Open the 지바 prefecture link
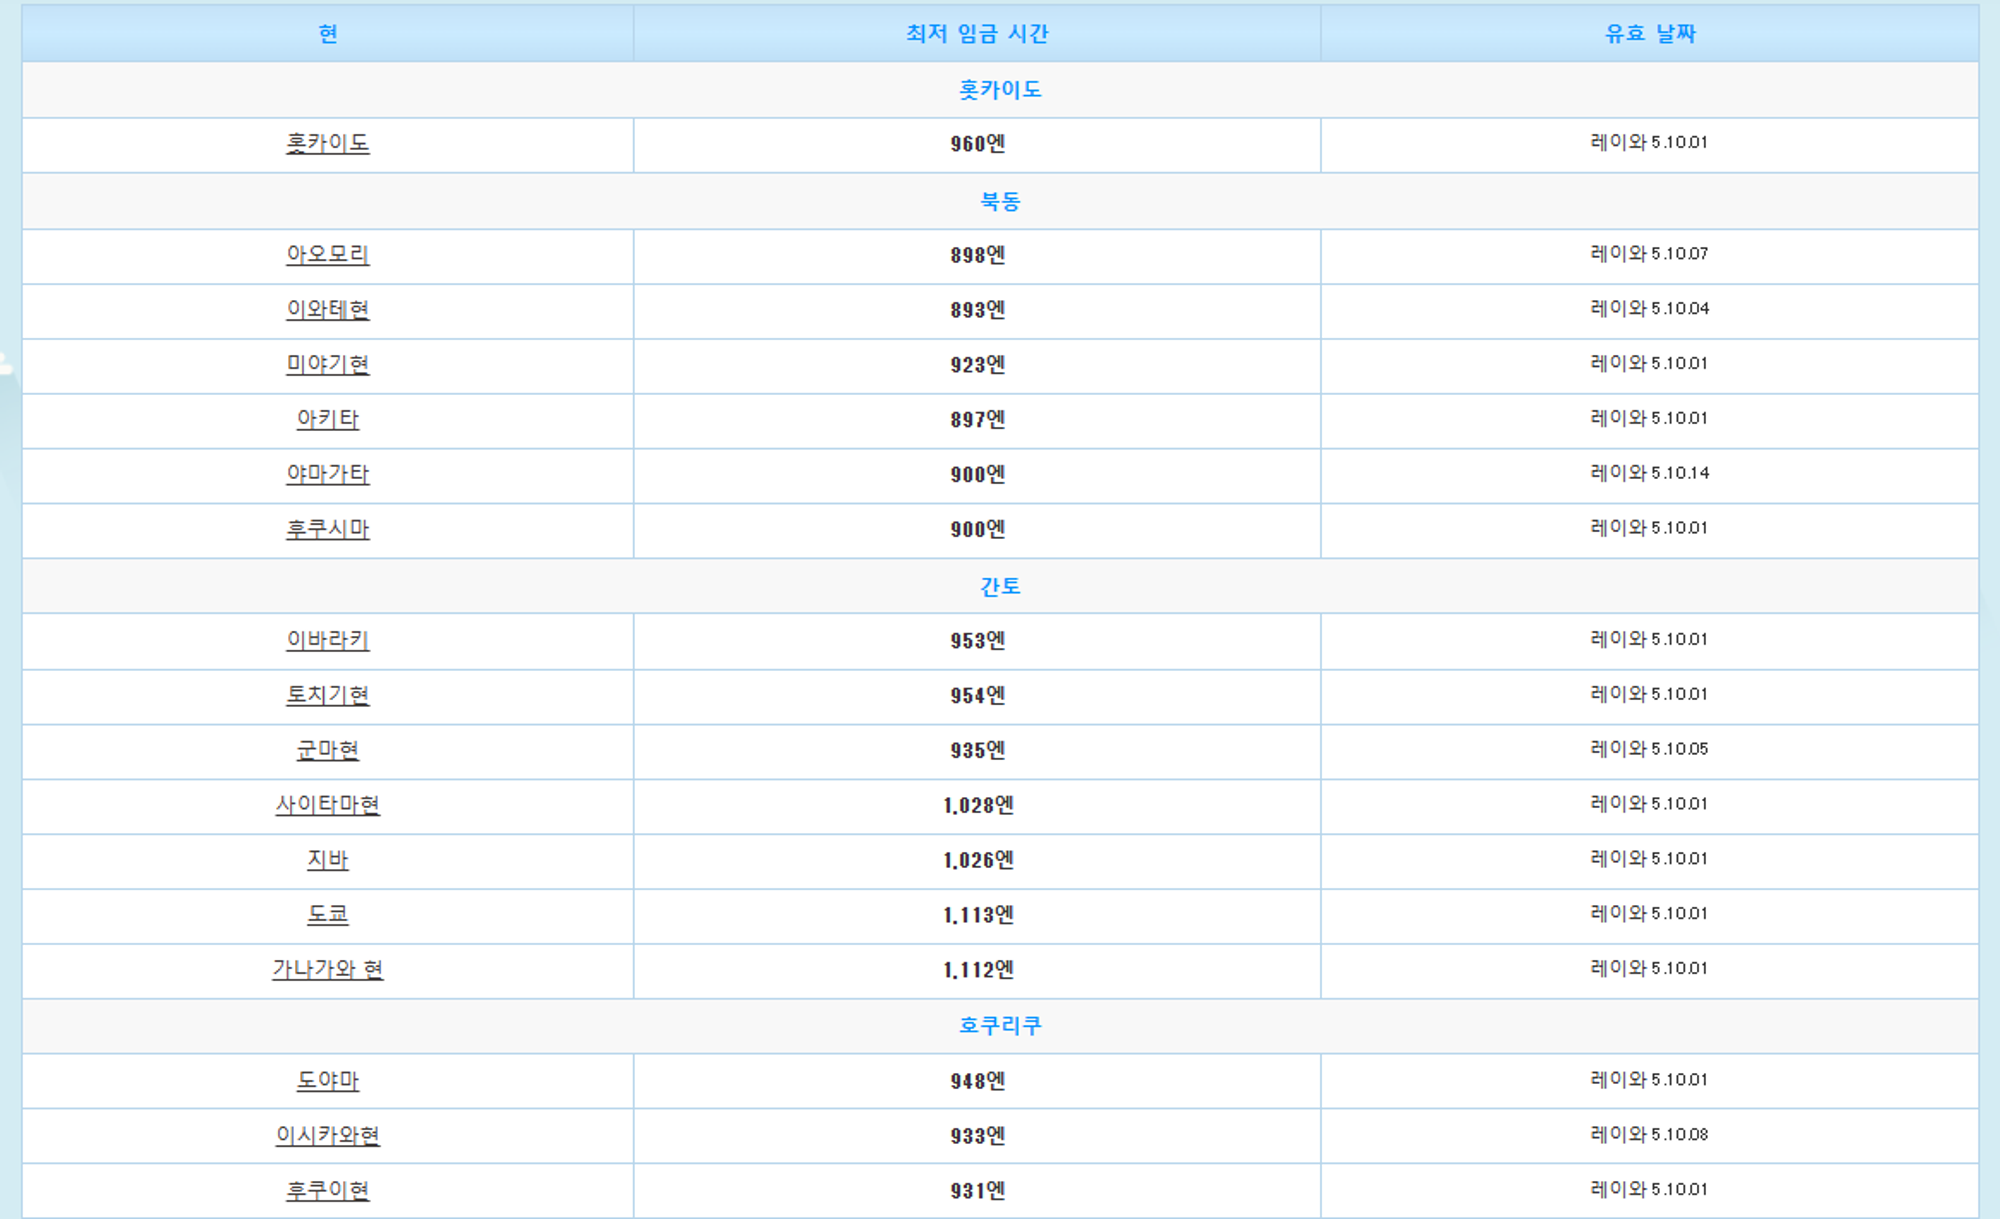This screenshot has width=2000, height=1219. coord(328,860)
